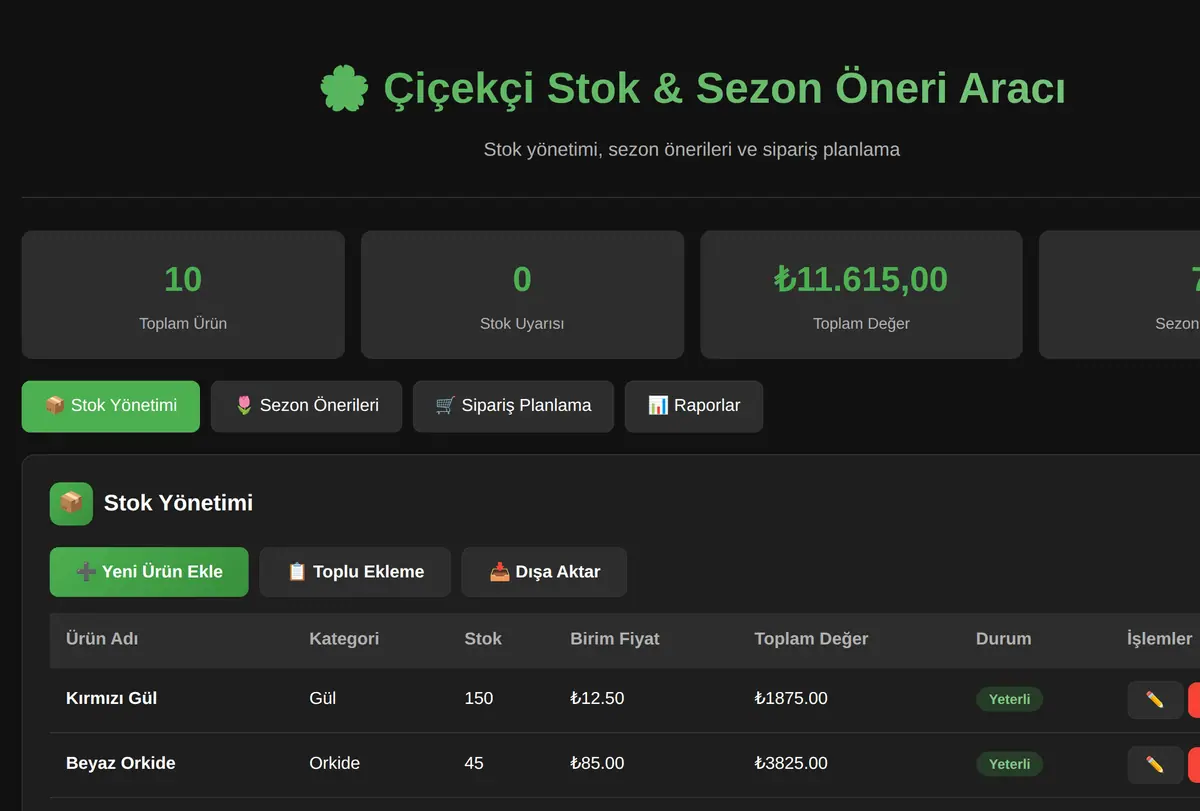Click the unit price ₺85.00
1200x811 pixels.
point(597,763)
